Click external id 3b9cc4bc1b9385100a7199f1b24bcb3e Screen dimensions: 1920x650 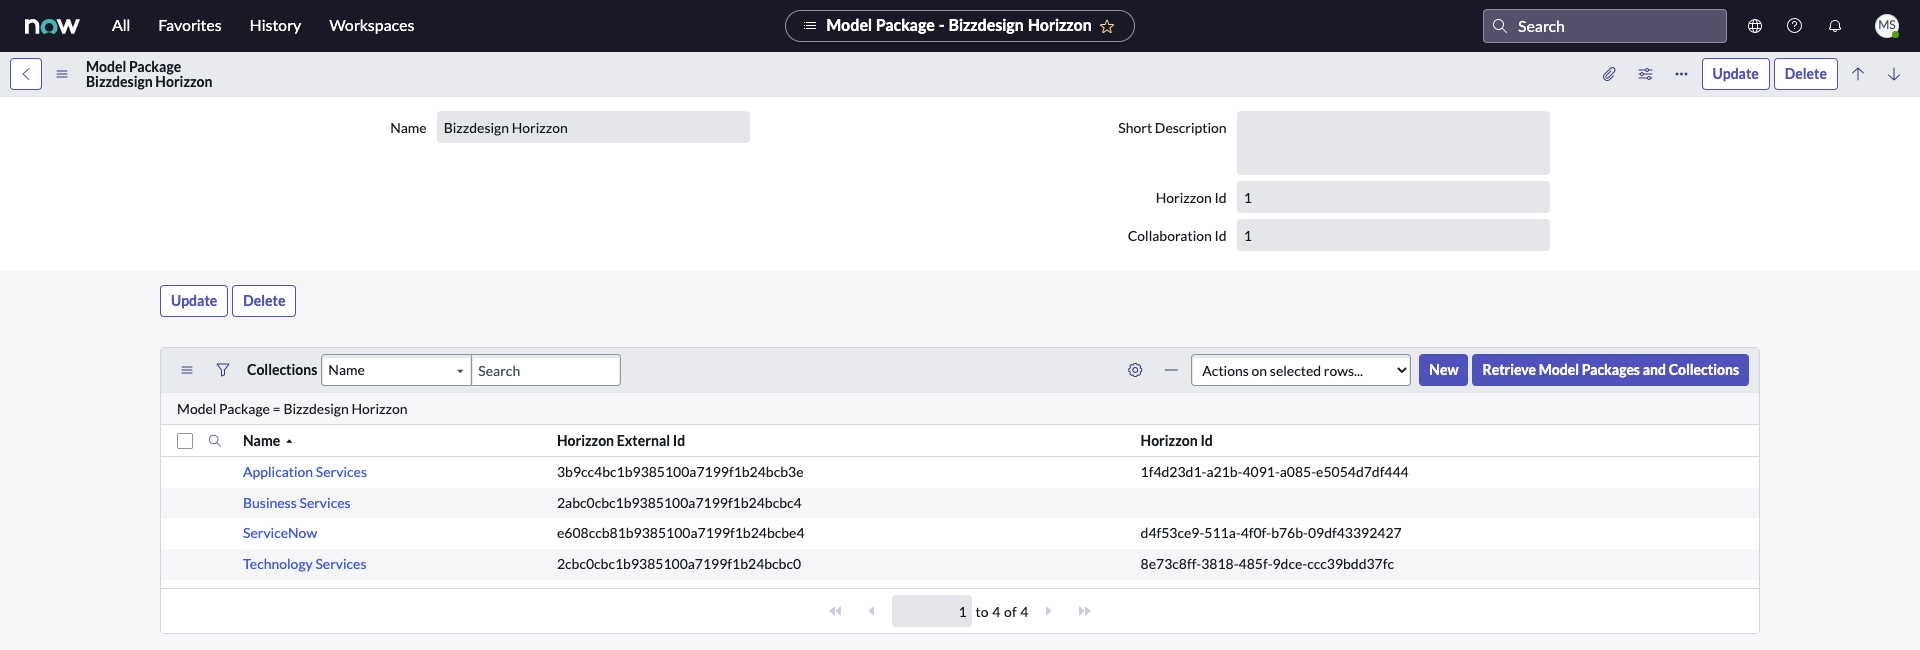[x=680, y=472]
